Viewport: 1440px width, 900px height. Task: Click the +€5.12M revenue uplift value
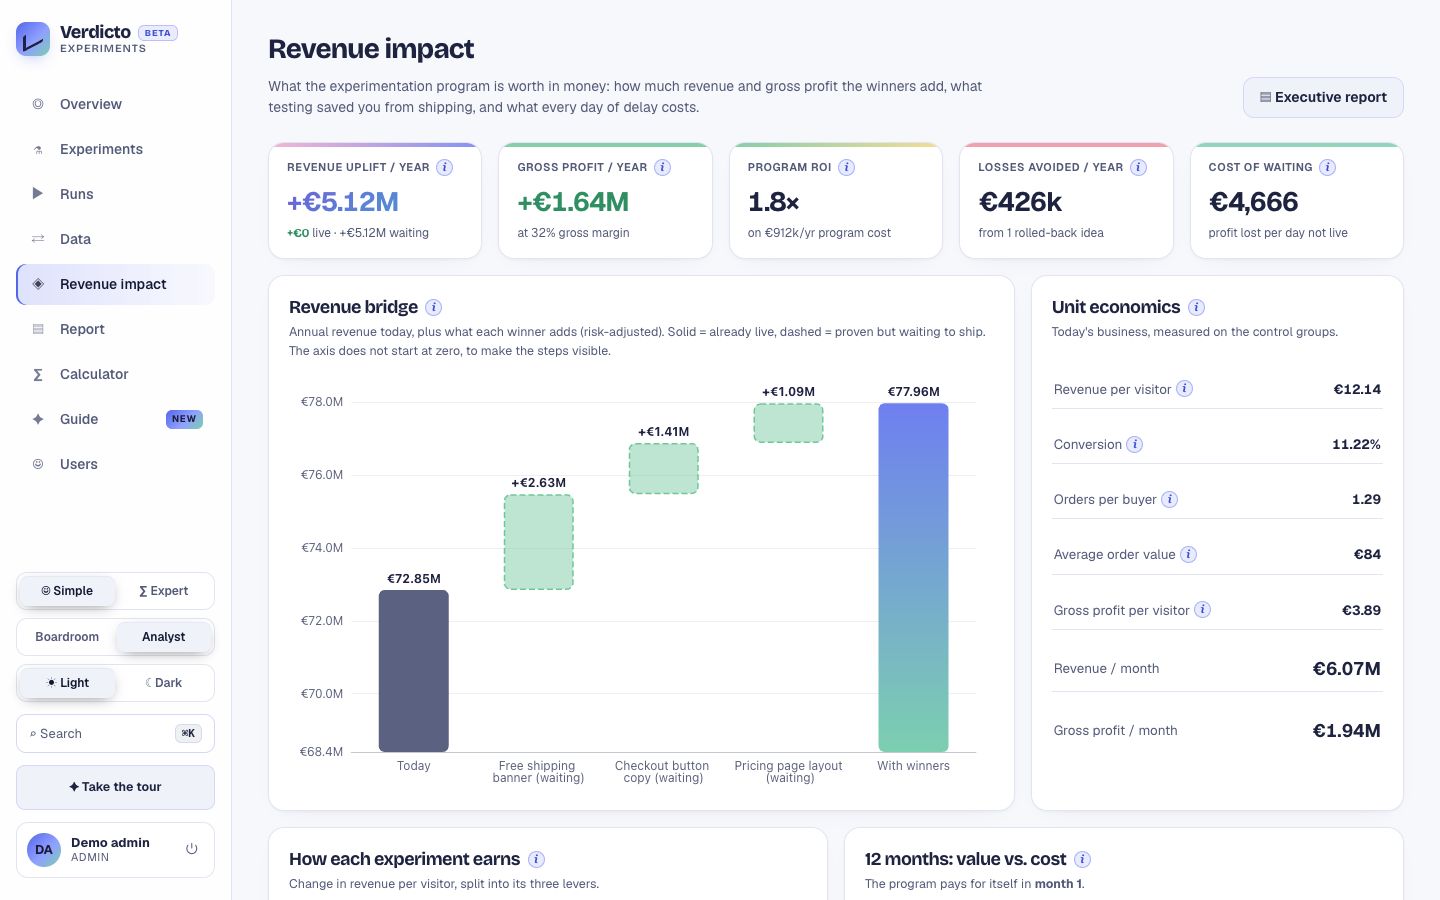(x=343, y=202)
